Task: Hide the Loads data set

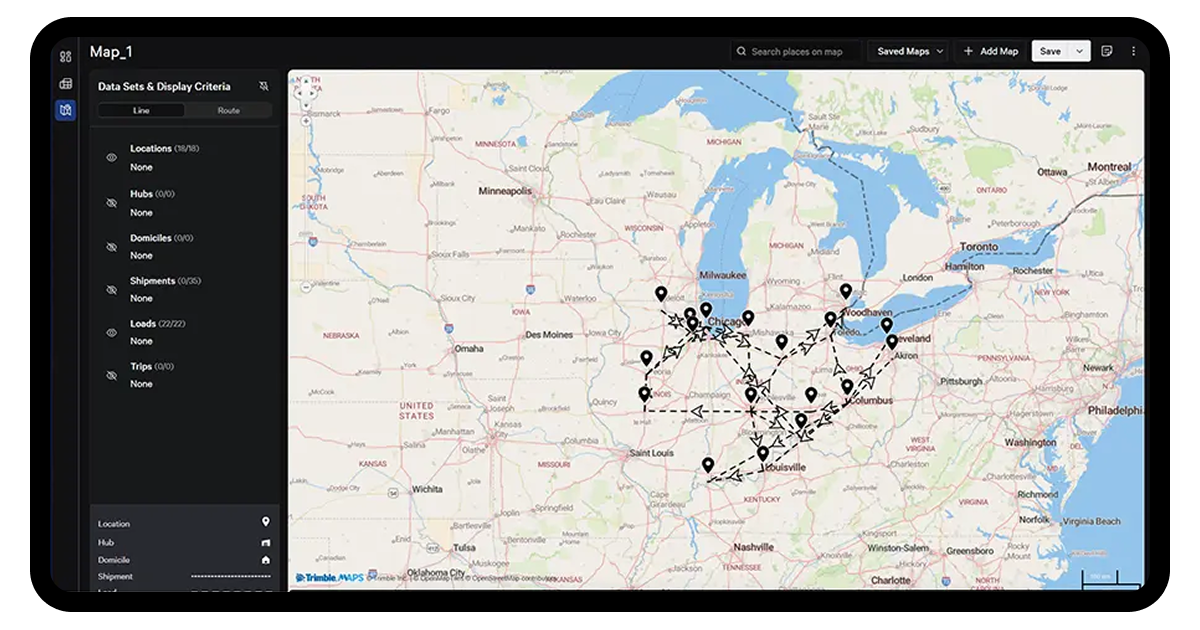Action: tap(112, 332)
